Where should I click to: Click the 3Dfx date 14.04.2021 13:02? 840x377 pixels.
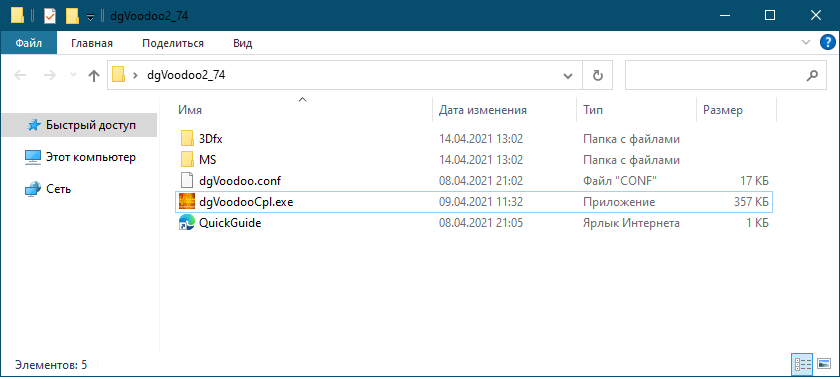(481, 139)
